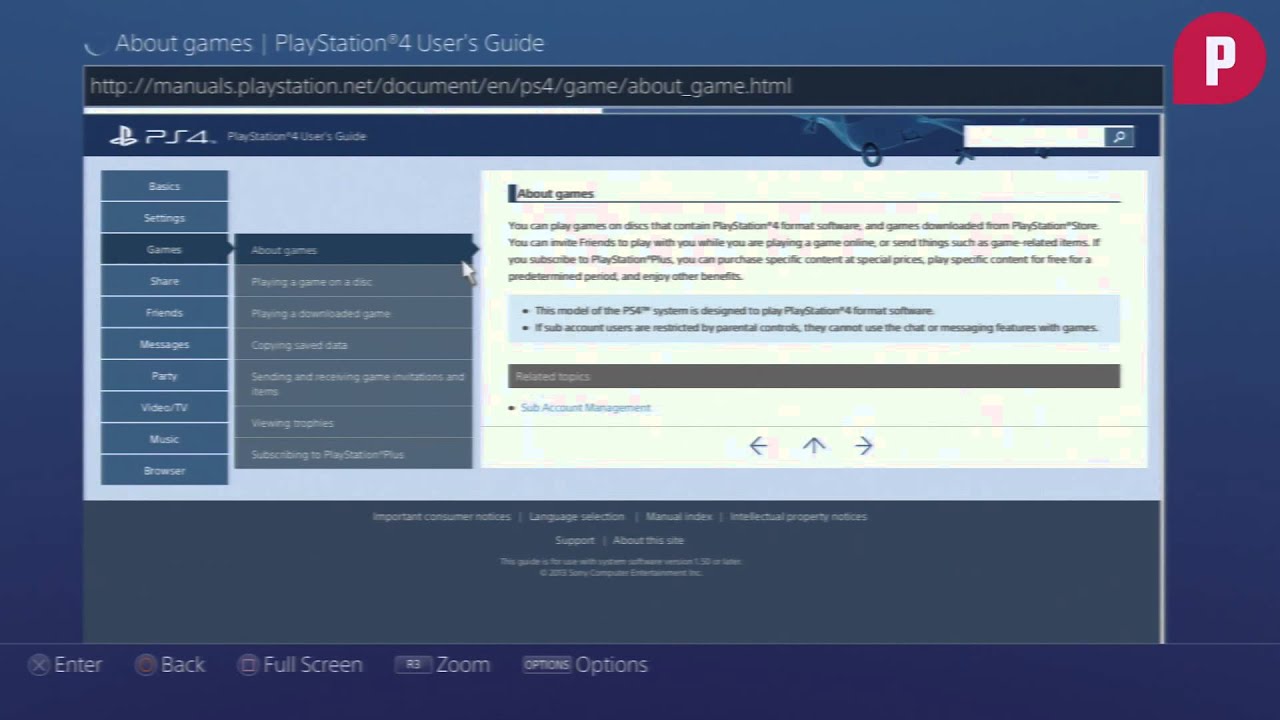Open Sending and receiving game invitations topic
1280x720 pixels.
353,384
